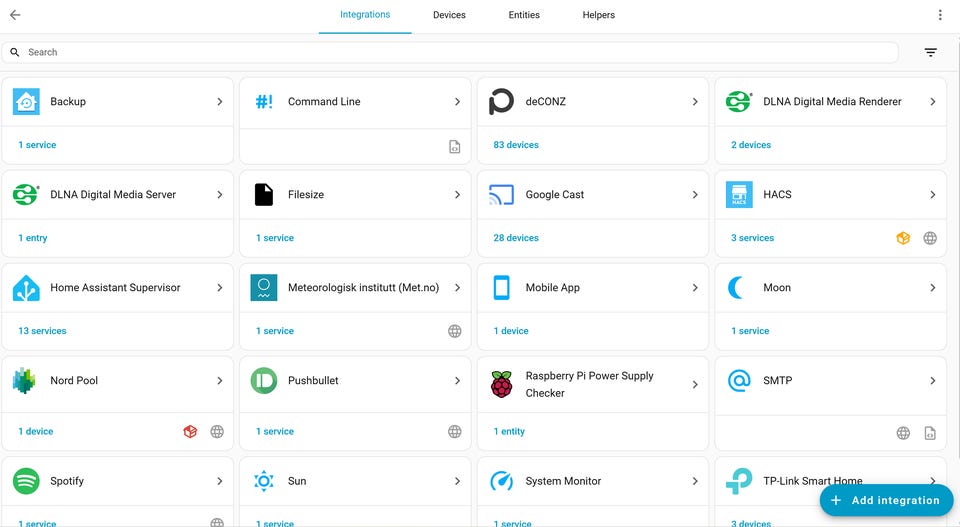Click the deCONZ logo icon

(x=501, y=102)
